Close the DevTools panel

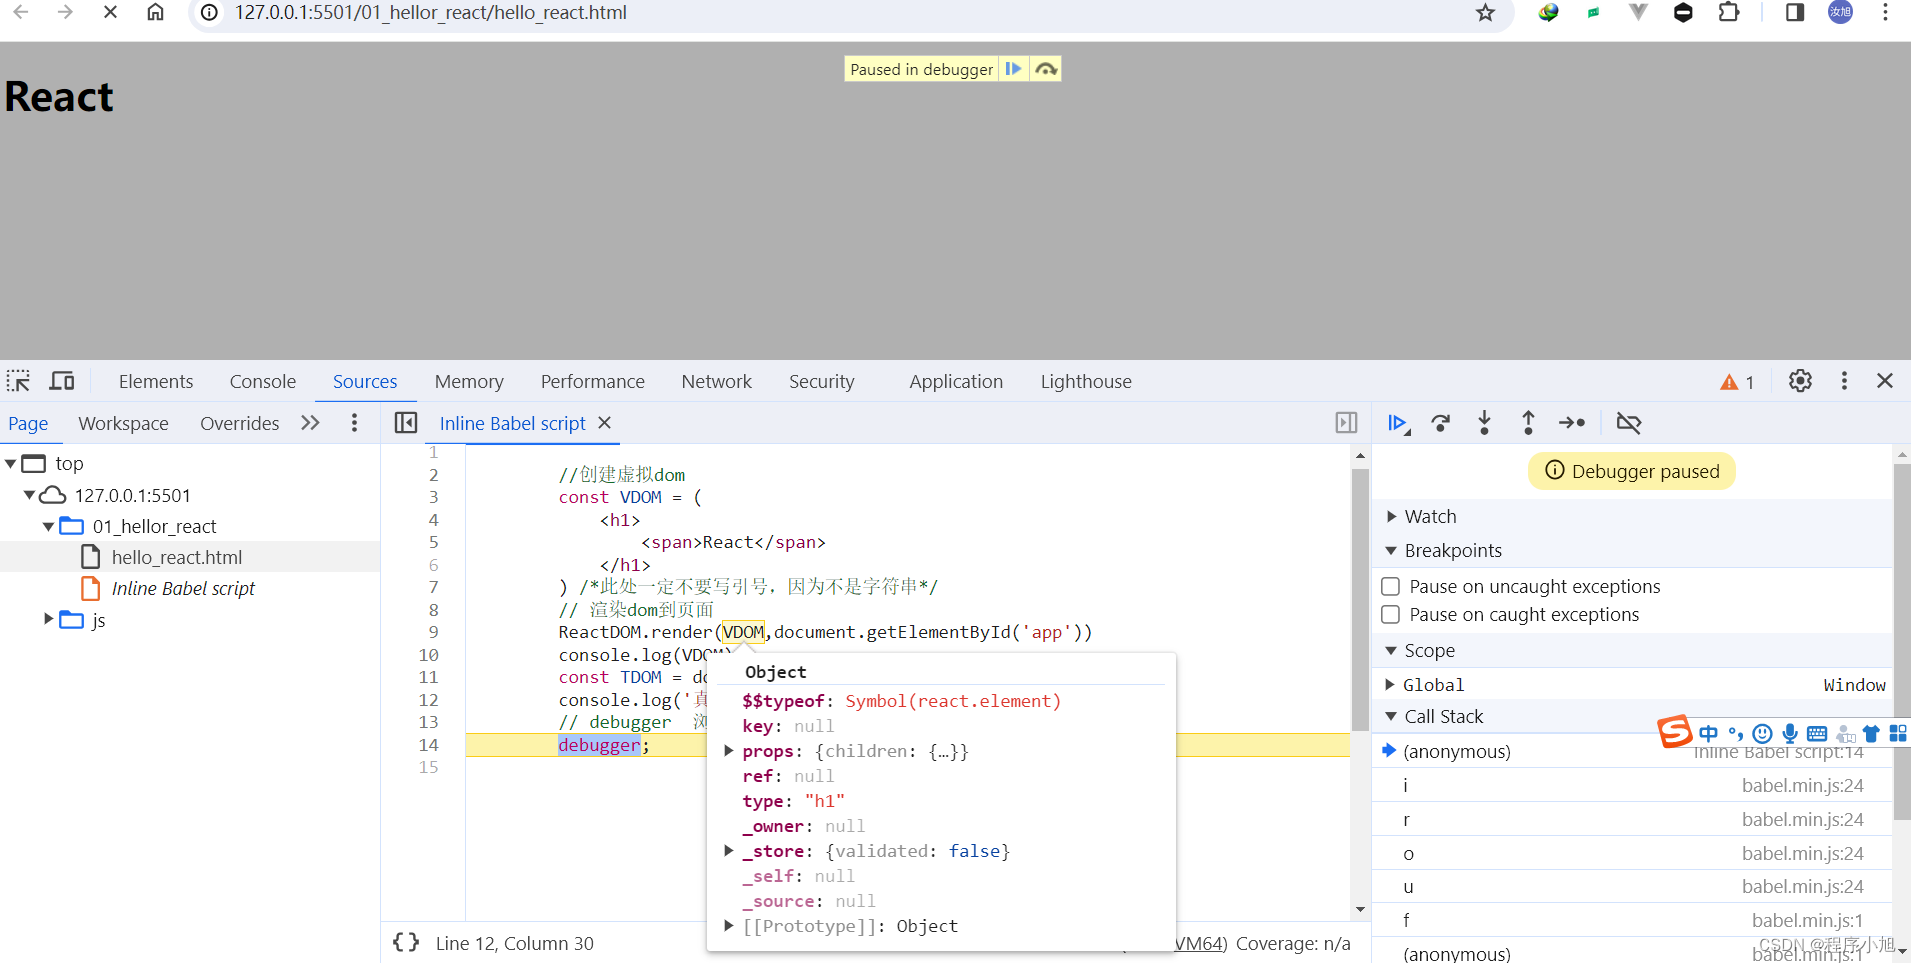pos(1885,381)
